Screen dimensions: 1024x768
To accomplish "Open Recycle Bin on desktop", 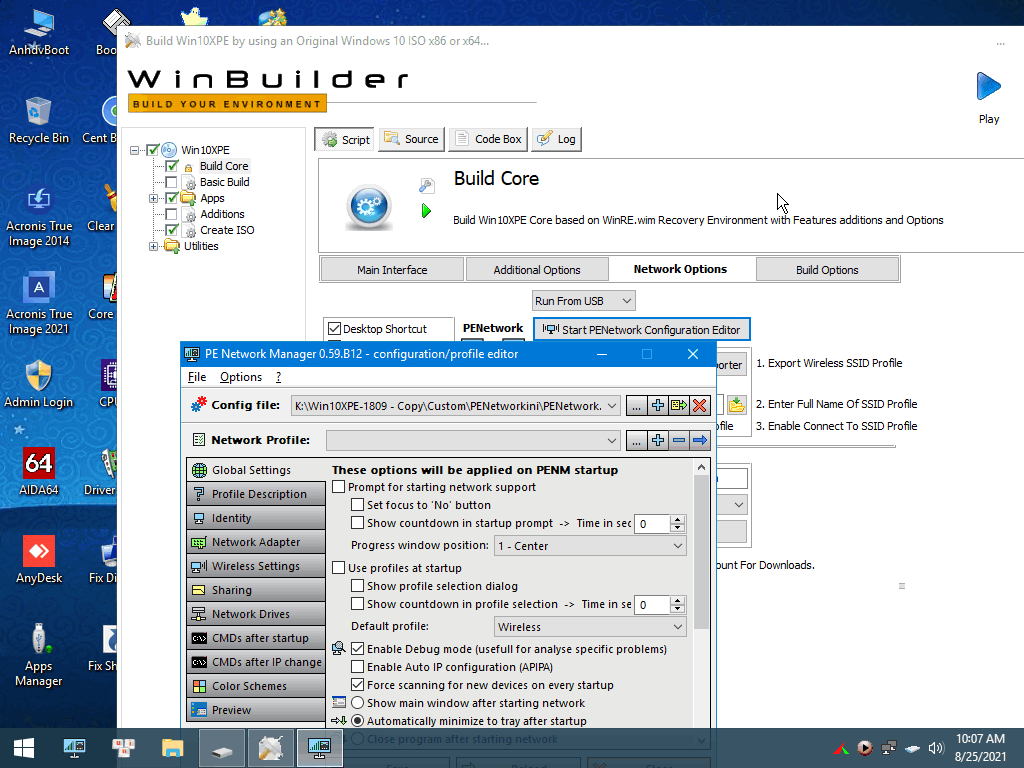I will 39,120.
